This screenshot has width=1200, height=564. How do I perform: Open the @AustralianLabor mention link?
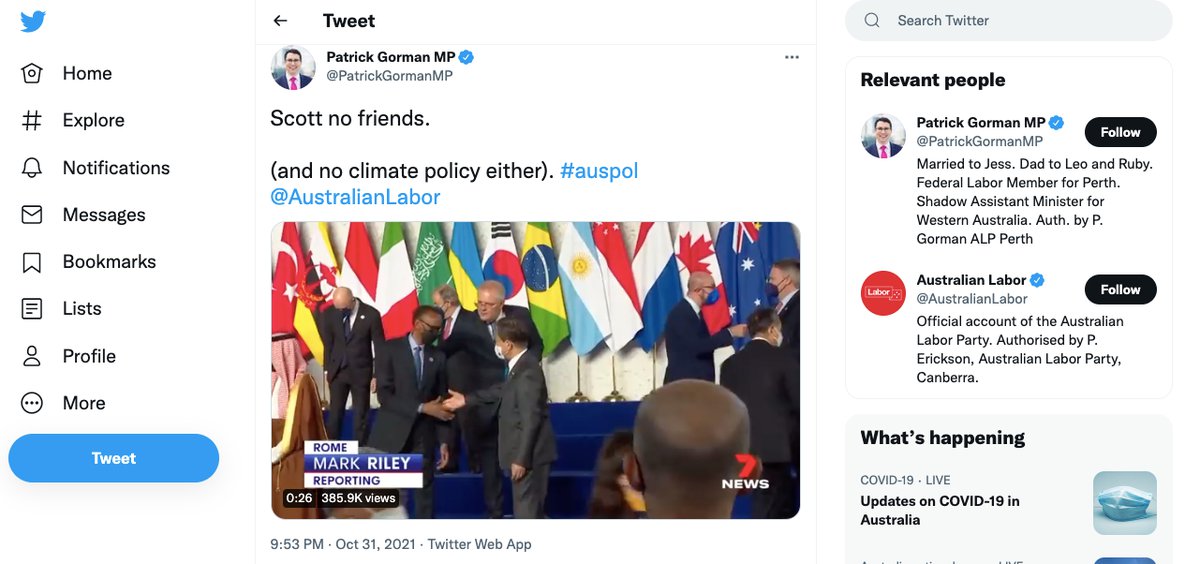coord(355,197)
